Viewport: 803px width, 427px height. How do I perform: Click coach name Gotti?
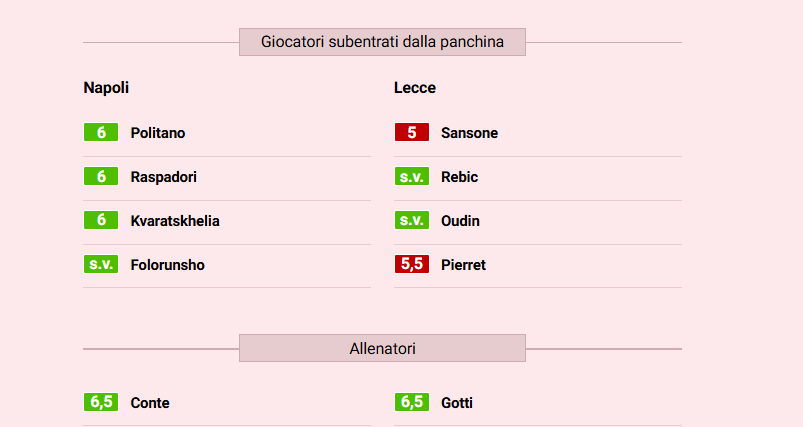[457, 403]
